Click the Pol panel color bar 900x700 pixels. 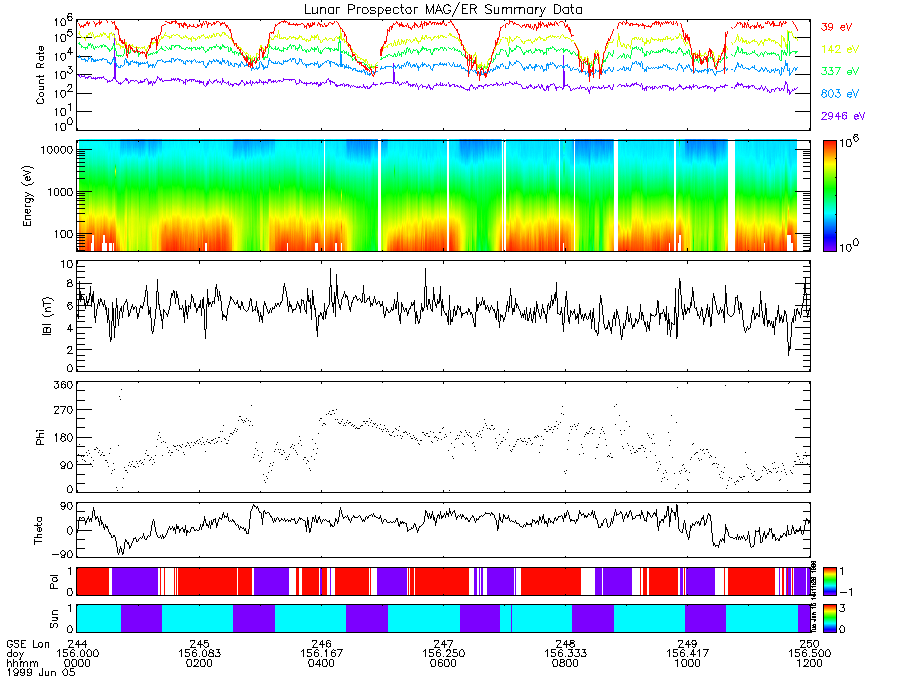[x=829, y=581]
